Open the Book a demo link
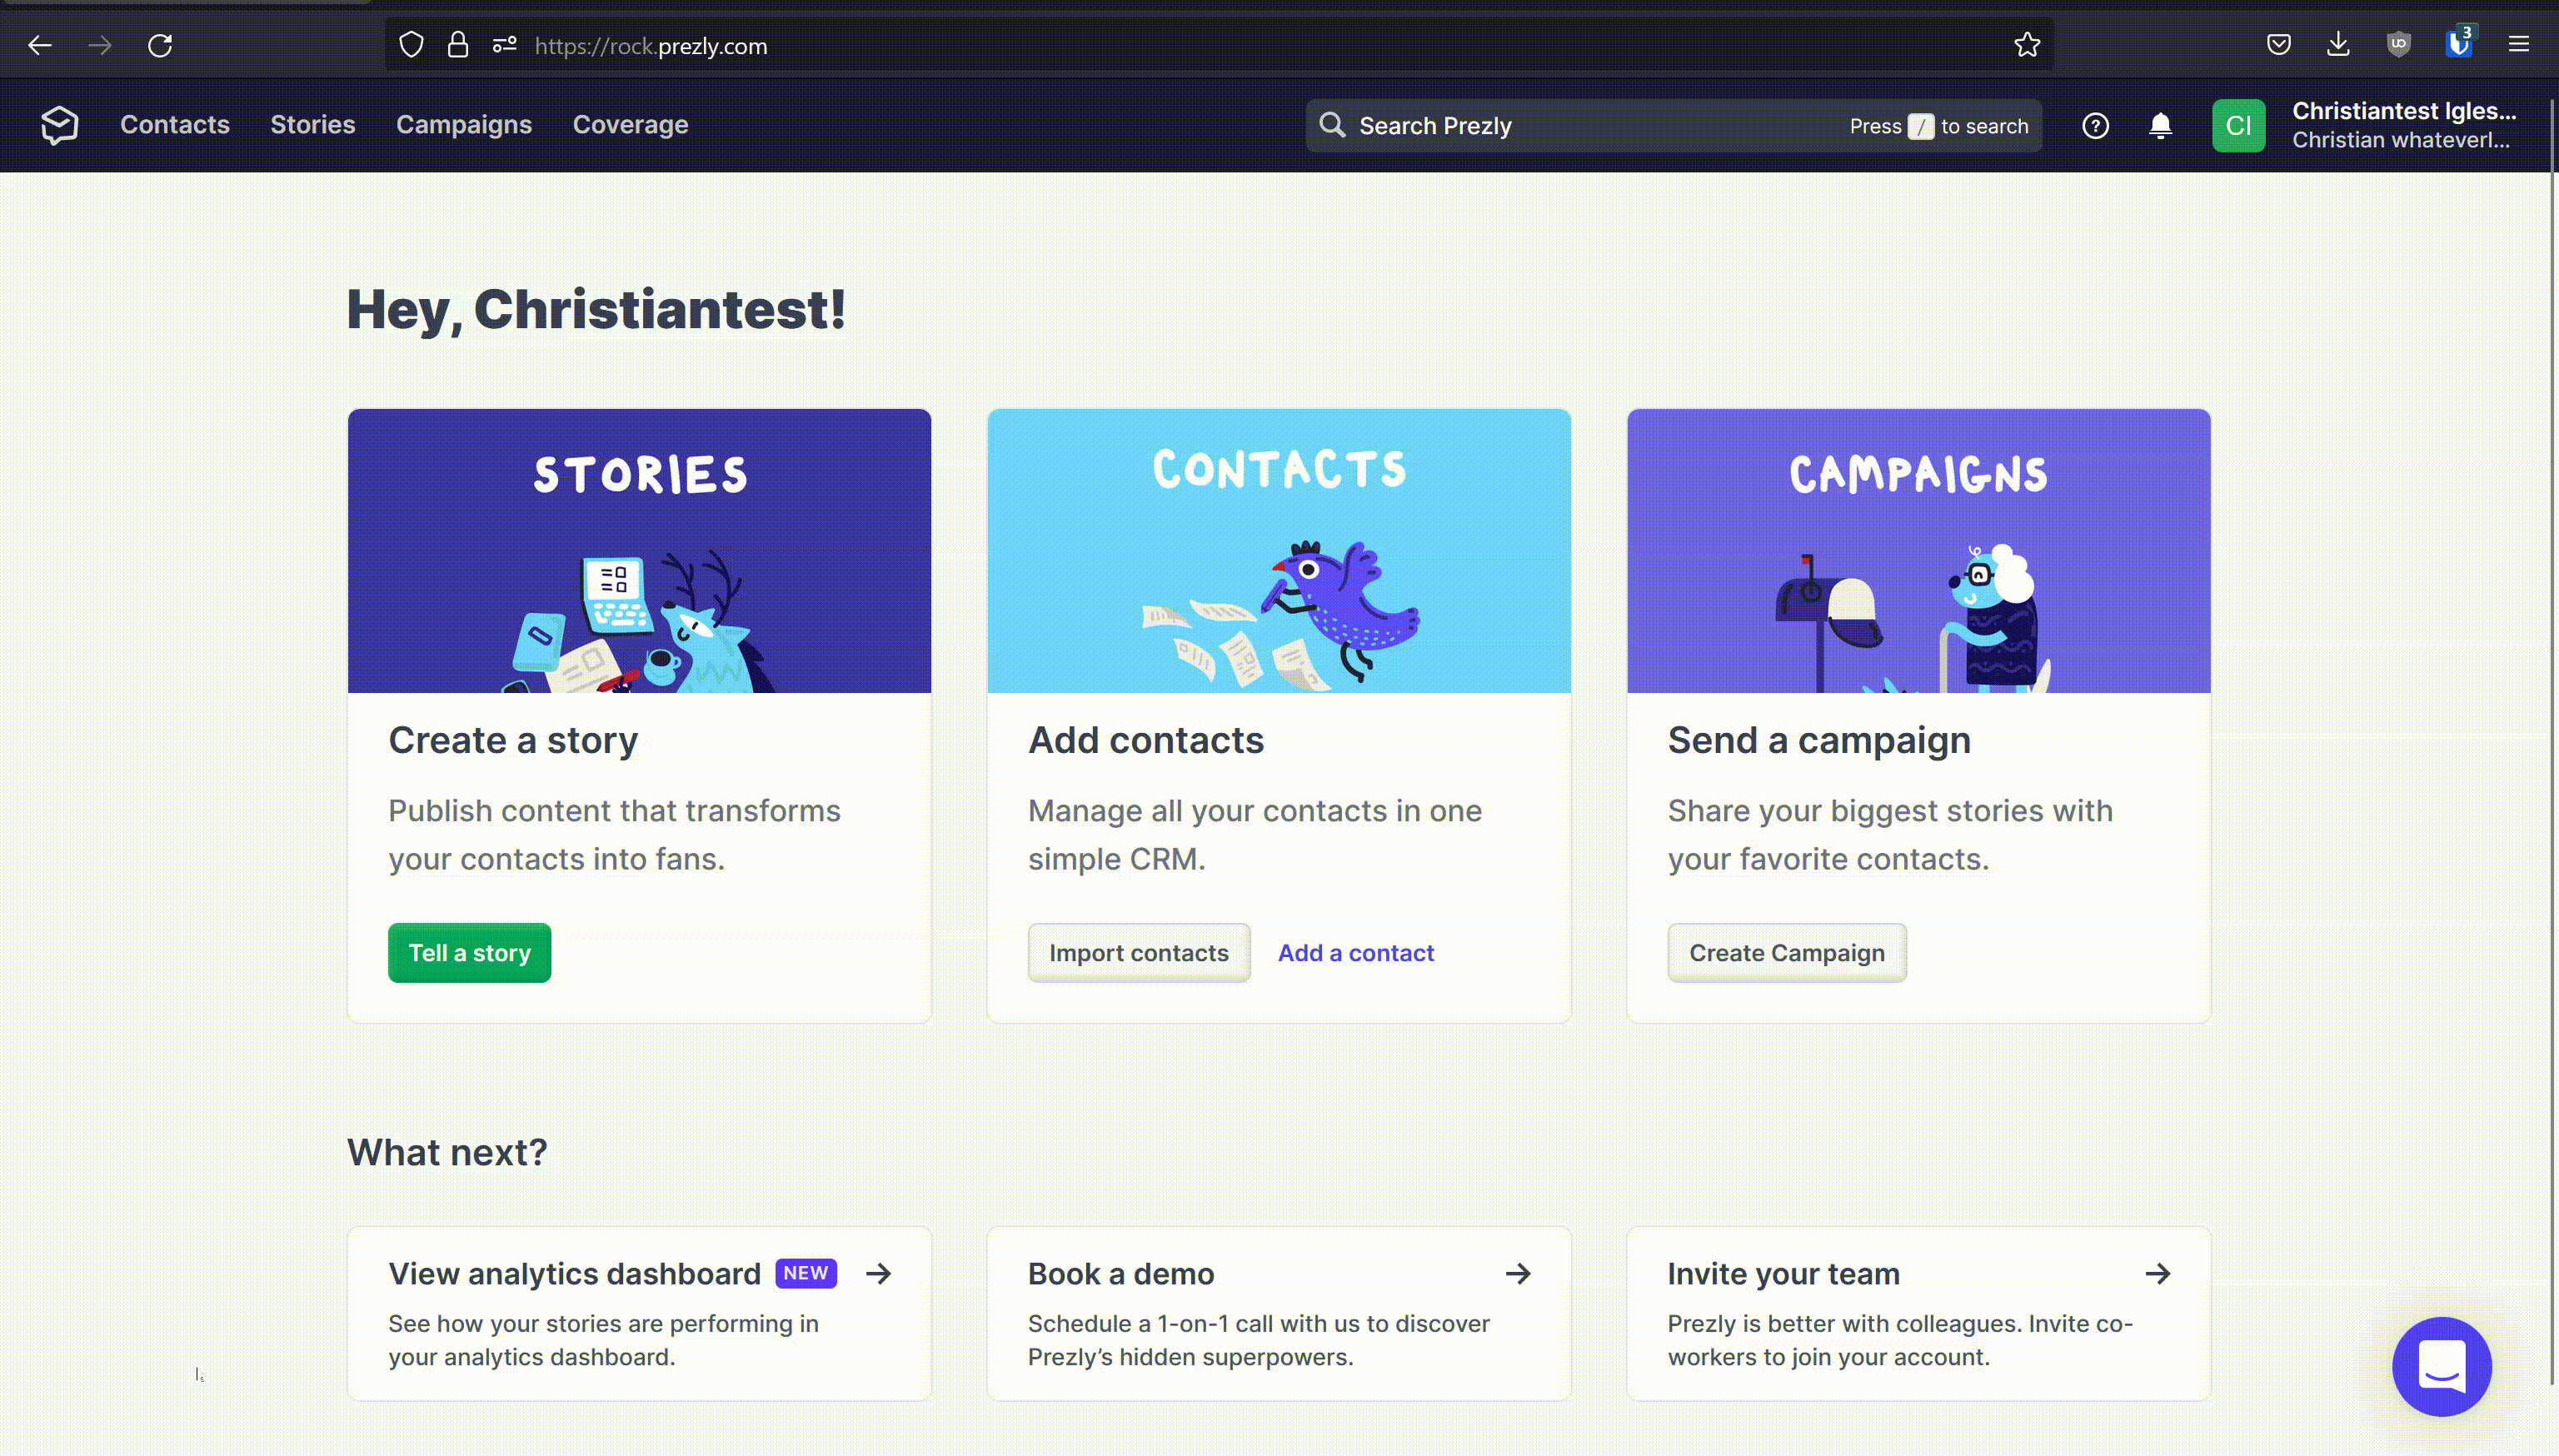This screenshot has width=2559, height=1456. click(x=1121, y=1273)
